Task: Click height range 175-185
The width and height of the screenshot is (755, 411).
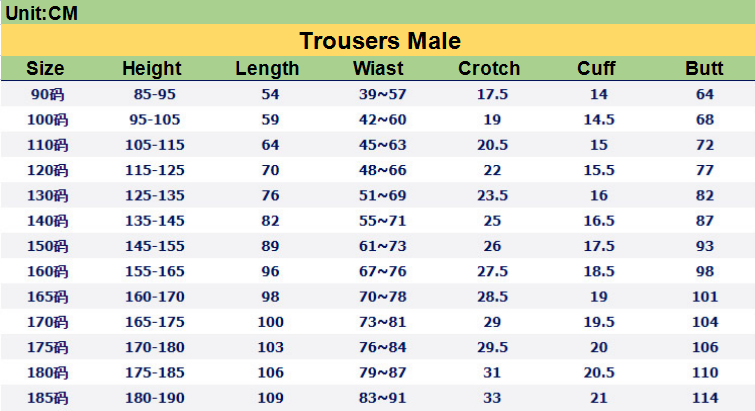Action: pos(155,372)
